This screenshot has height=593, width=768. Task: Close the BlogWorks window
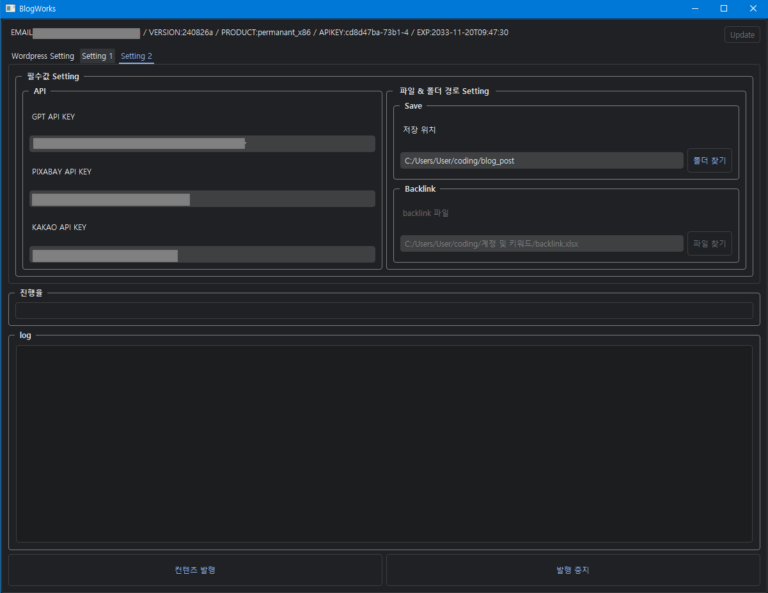pyautogui.click(x=752, y=8)
